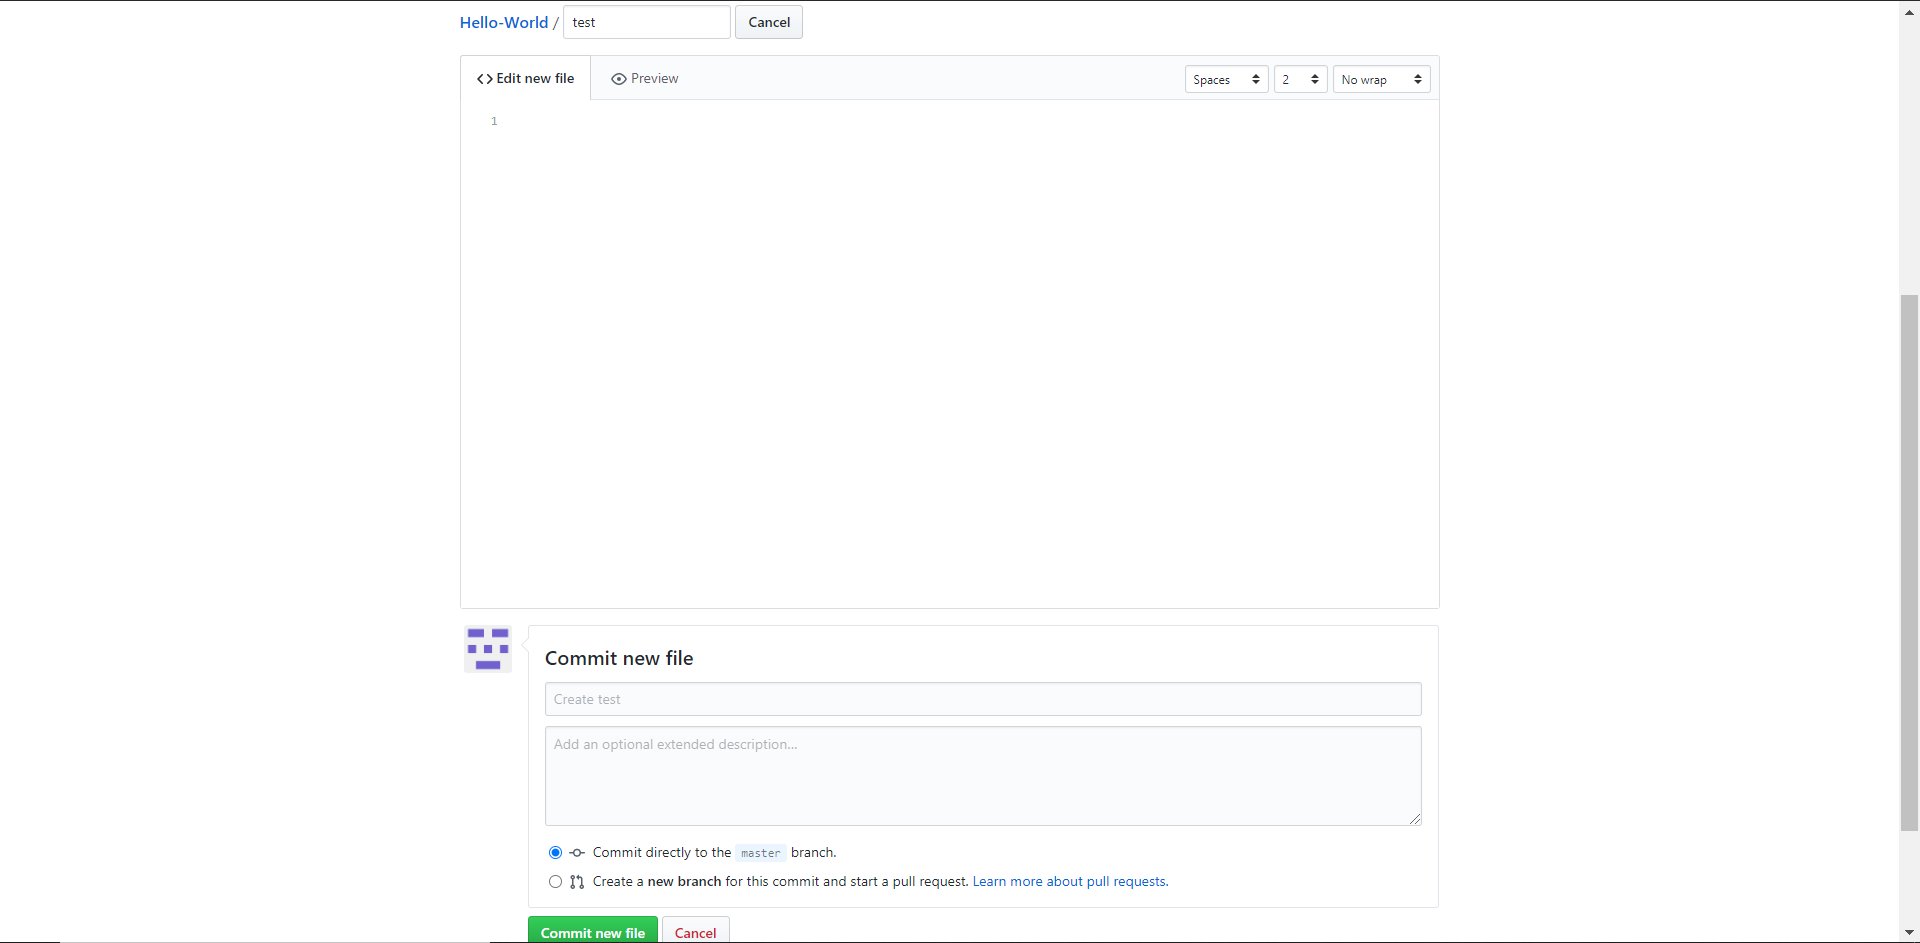This screenshot has height=943, width=1920.
Task: Select 'Commit directly to the master branch' option
Action: pos(555,853)
